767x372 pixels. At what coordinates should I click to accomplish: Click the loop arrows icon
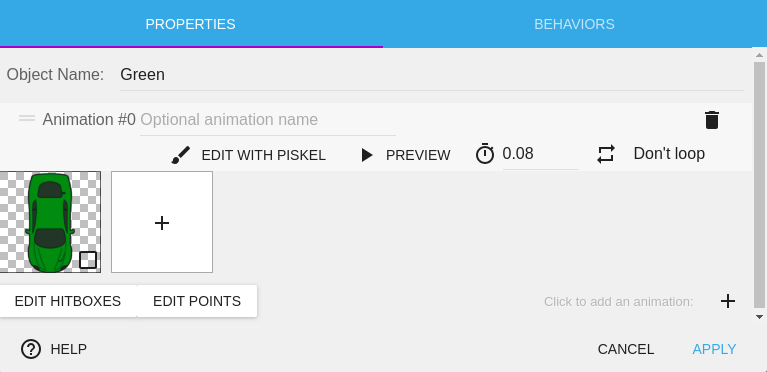[x=606, y=154]
